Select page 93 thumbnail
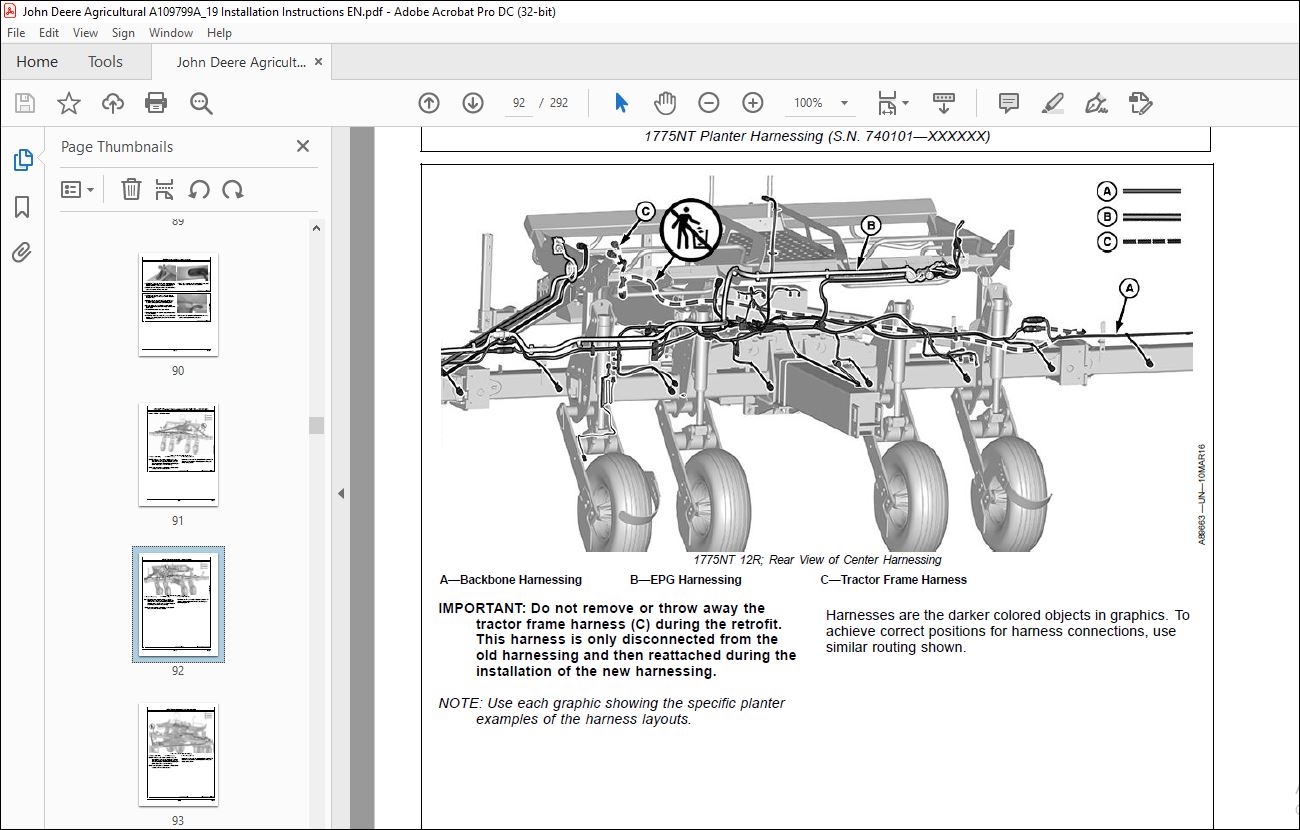 point(178,754)
